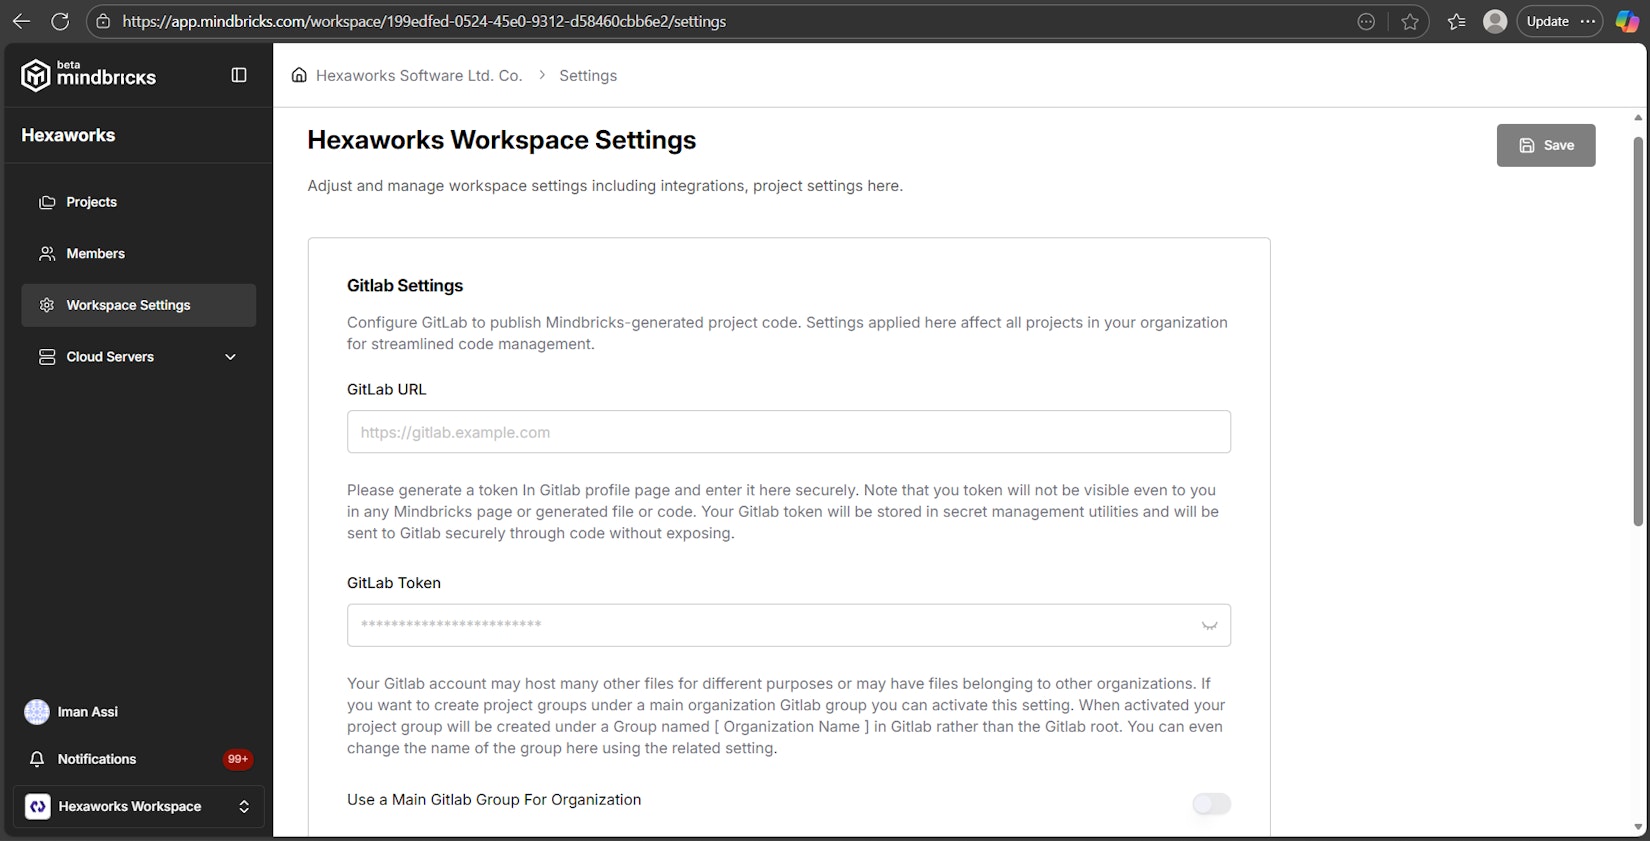The height and width of the screenshot is (841, 1650).
Task: Reveal GitLab token with eye icon
Action: pyautogui.click(x=1209, y=626)
